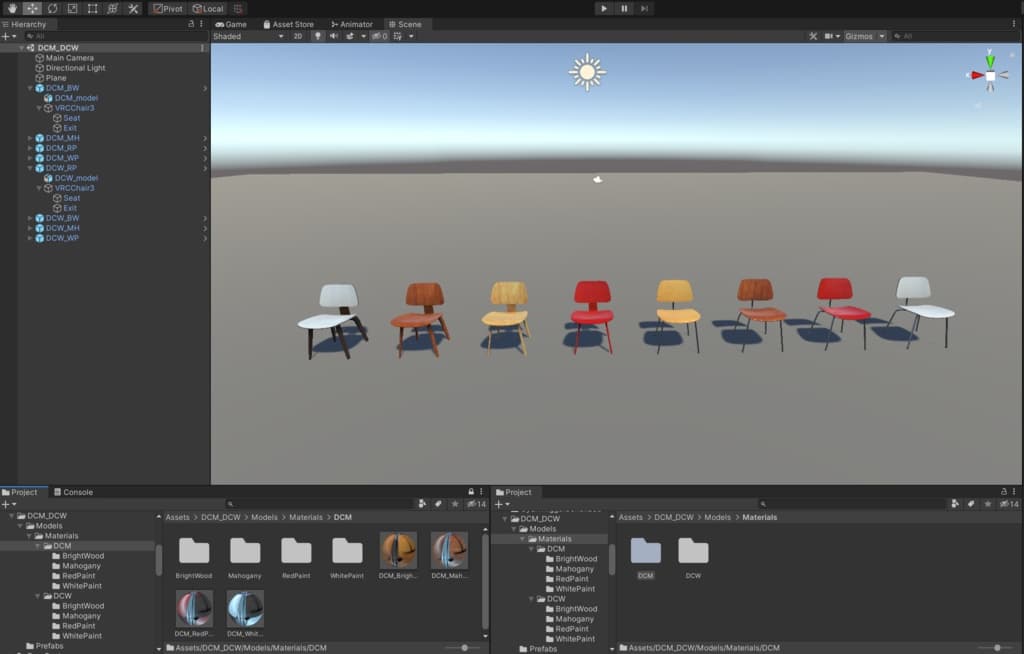Click the left Project favorites star icon
Screen dimensions: 1024x654
tap(455, 504)
